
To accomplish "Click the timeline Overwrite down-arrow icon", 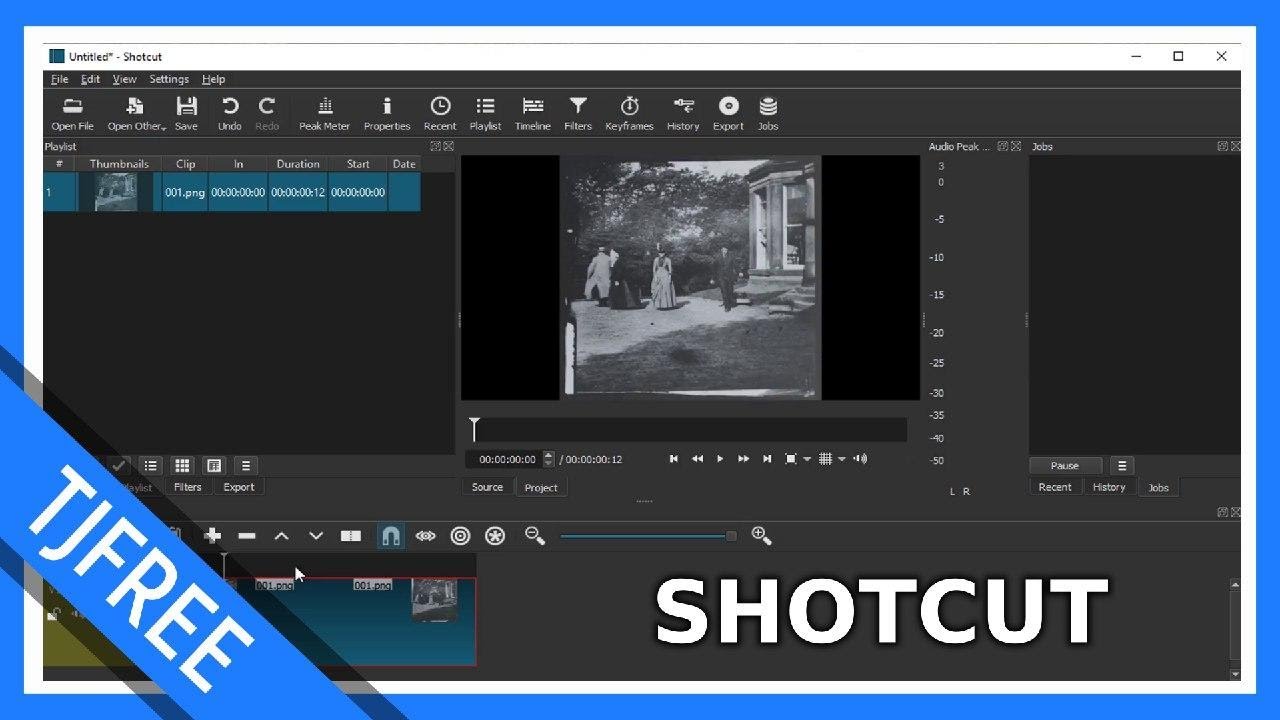I will [316, 536].
